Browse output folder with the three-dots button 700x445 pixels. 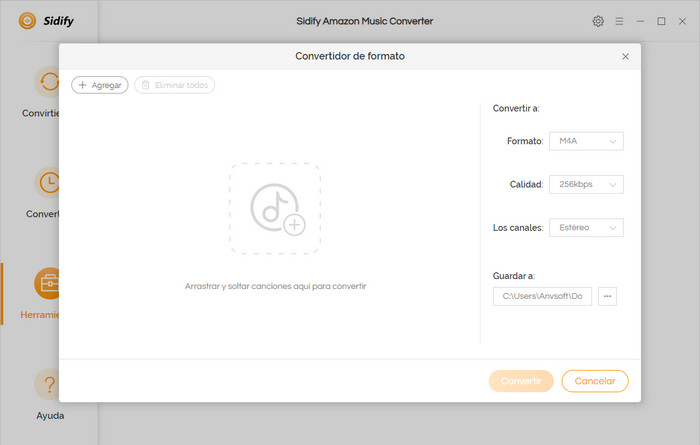point(607,296)
